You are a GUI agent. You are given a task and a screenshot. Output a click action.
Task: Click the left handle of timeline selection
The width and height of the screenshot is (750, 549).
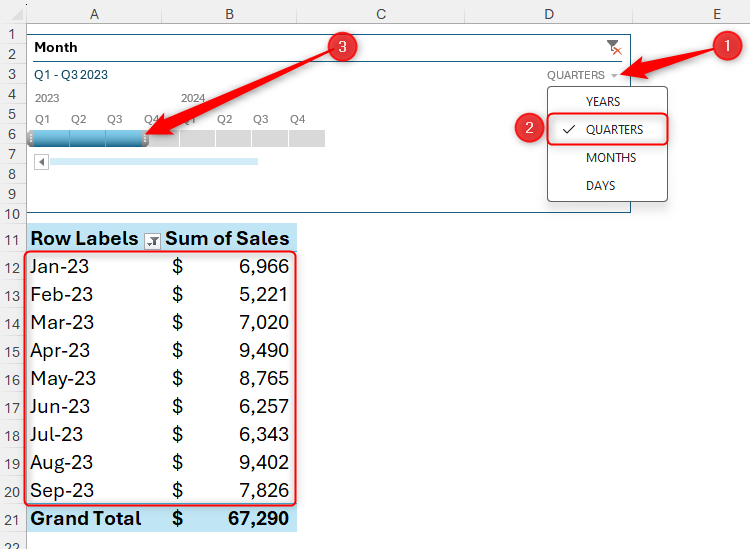31,139
